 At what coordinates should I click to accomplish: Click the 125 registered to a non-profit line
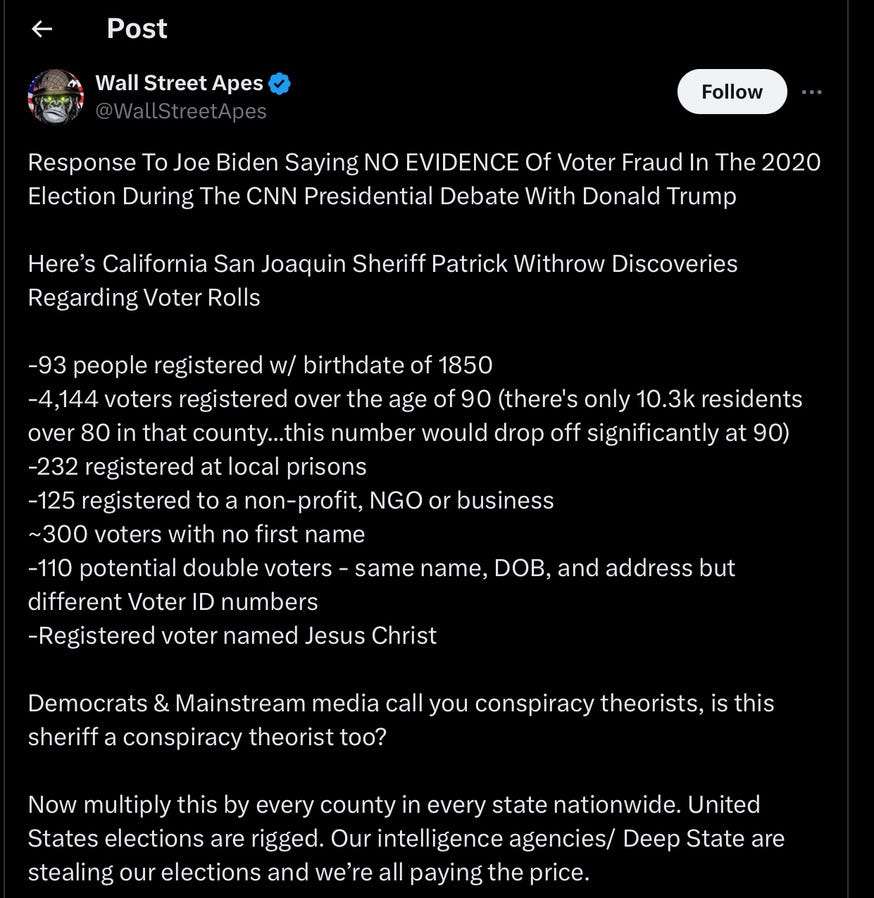290,500
